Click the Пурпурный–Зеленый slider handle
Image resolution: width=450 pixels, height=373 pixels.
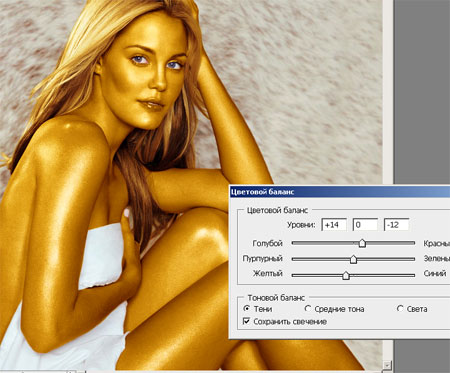(353, 259)
